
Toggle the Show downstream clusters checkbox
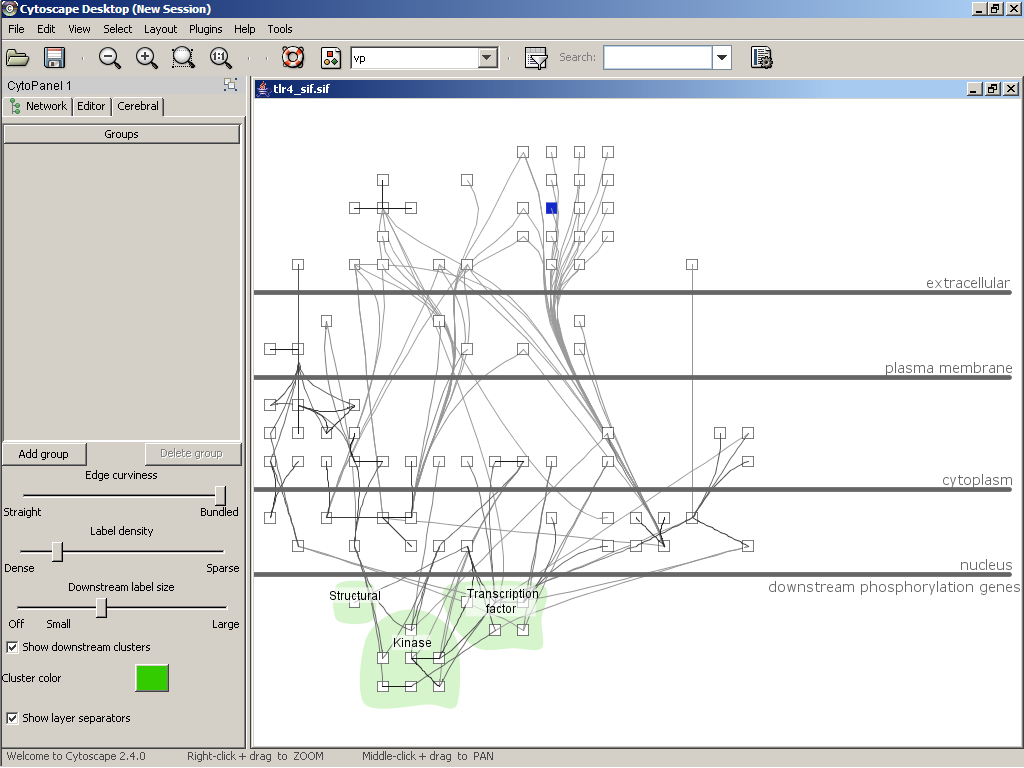(13, 647)
